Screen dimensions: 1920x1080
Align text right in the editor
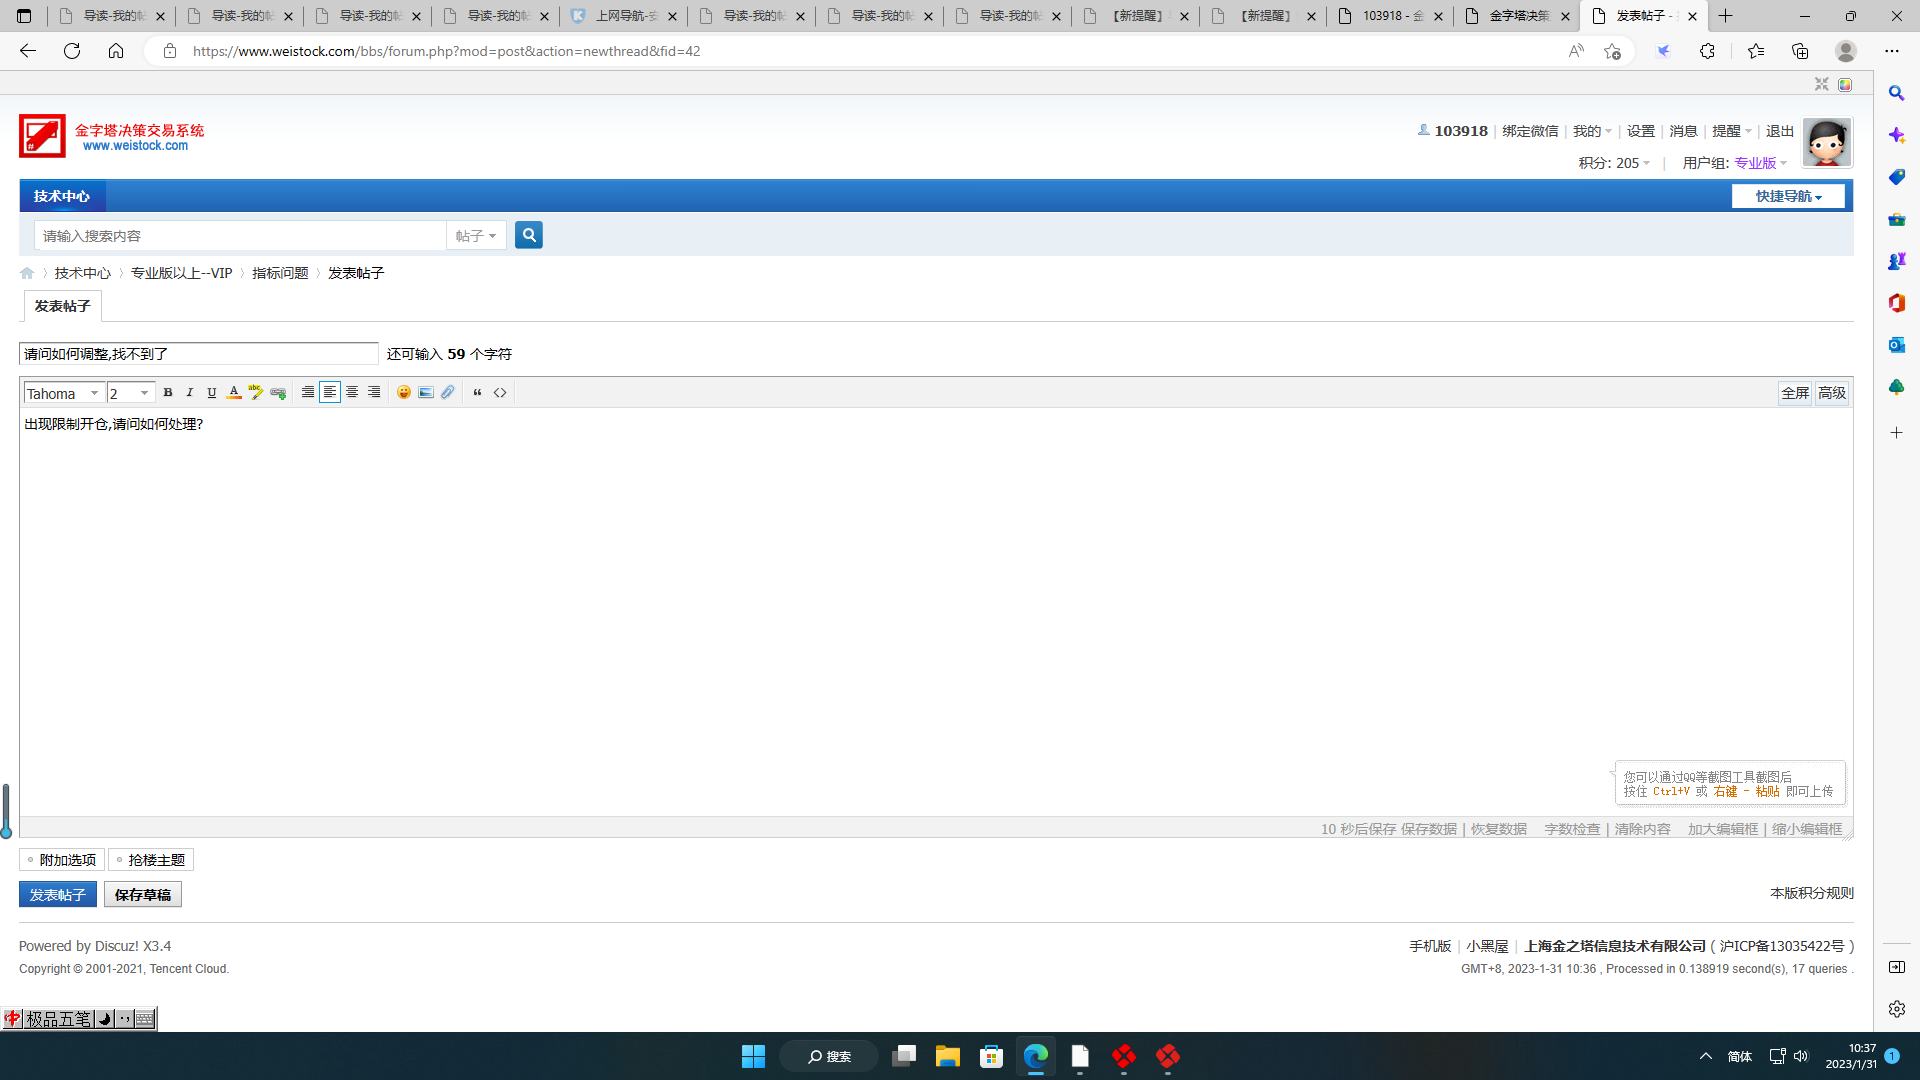[x=374, y=393]
